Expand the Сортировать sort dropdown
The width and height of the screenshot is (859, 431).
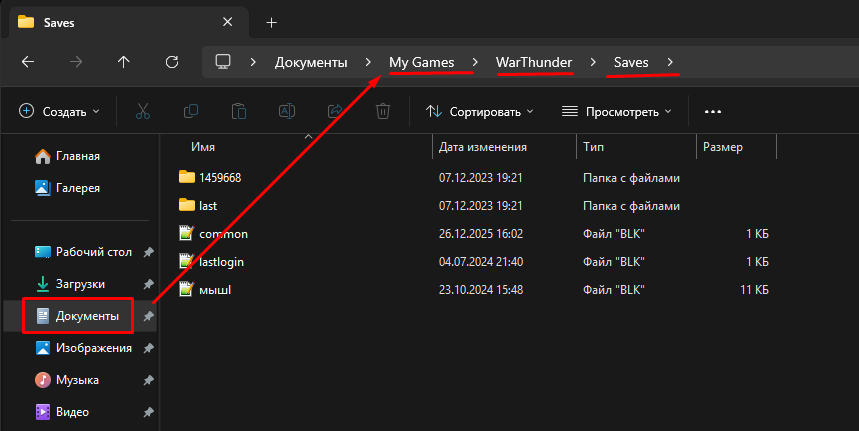click(x=480, y=111)
